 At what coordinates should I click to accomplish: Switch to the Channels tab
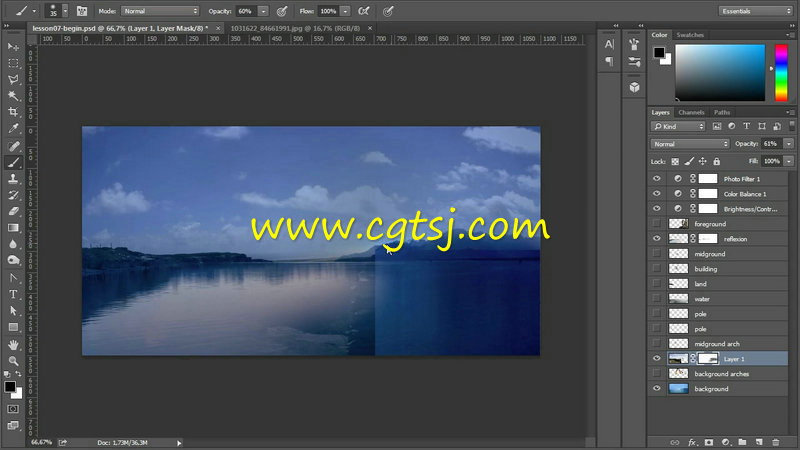(x=692, y=112)
